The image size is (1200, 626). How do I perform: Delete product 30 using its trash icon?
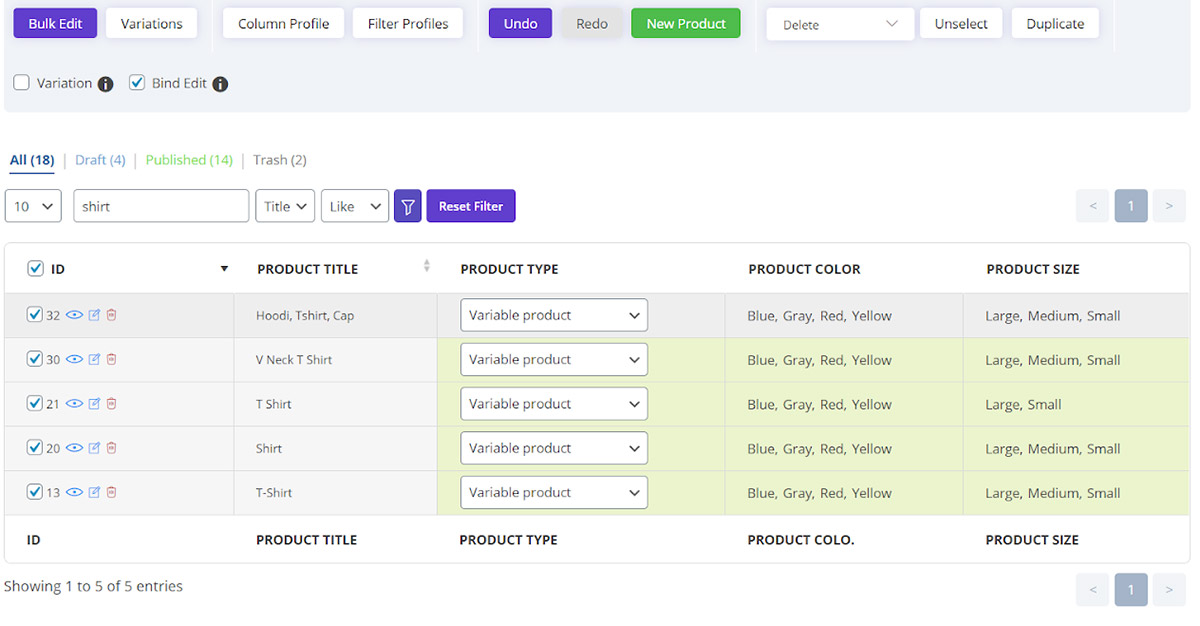(x=112, y=359)
